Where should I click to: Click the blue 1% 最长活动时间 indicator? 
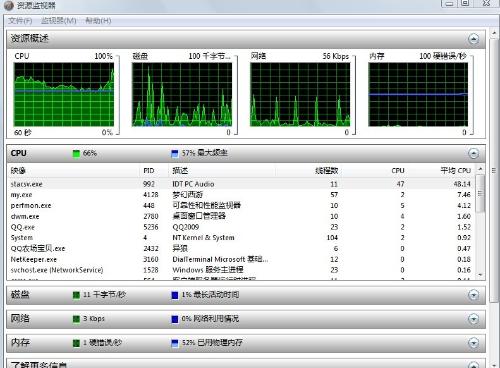pos(175,295)
